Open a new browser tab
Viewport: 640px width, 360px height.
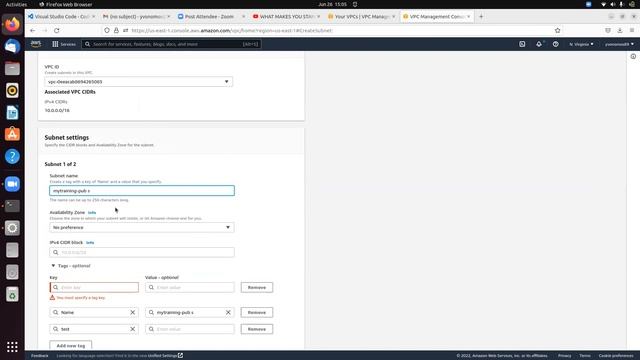[x=481, y=17]
